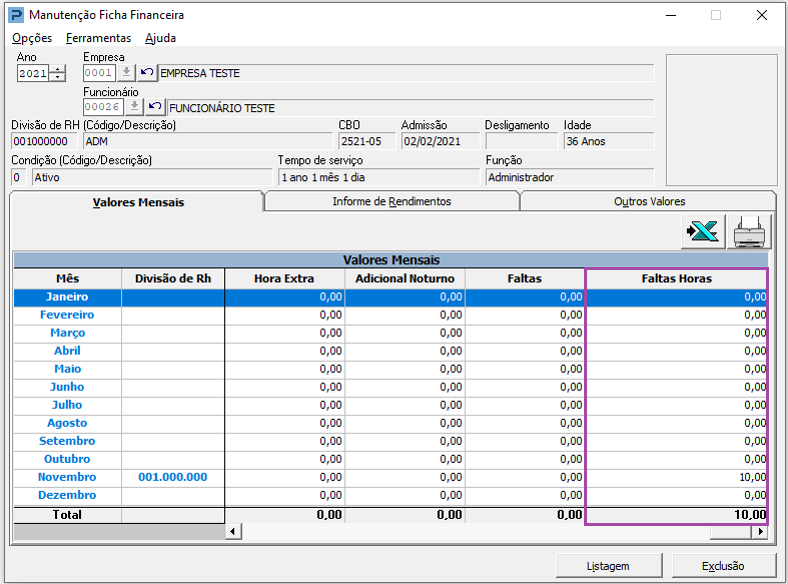Click the Tempo de serviço field
The image size is (788, 584).
click(379, 177)
